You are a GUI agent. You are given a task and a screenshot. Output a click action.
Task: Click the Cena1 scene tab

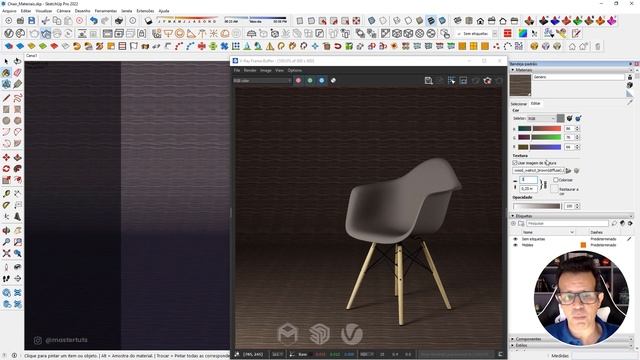click(x=31, y=56)
